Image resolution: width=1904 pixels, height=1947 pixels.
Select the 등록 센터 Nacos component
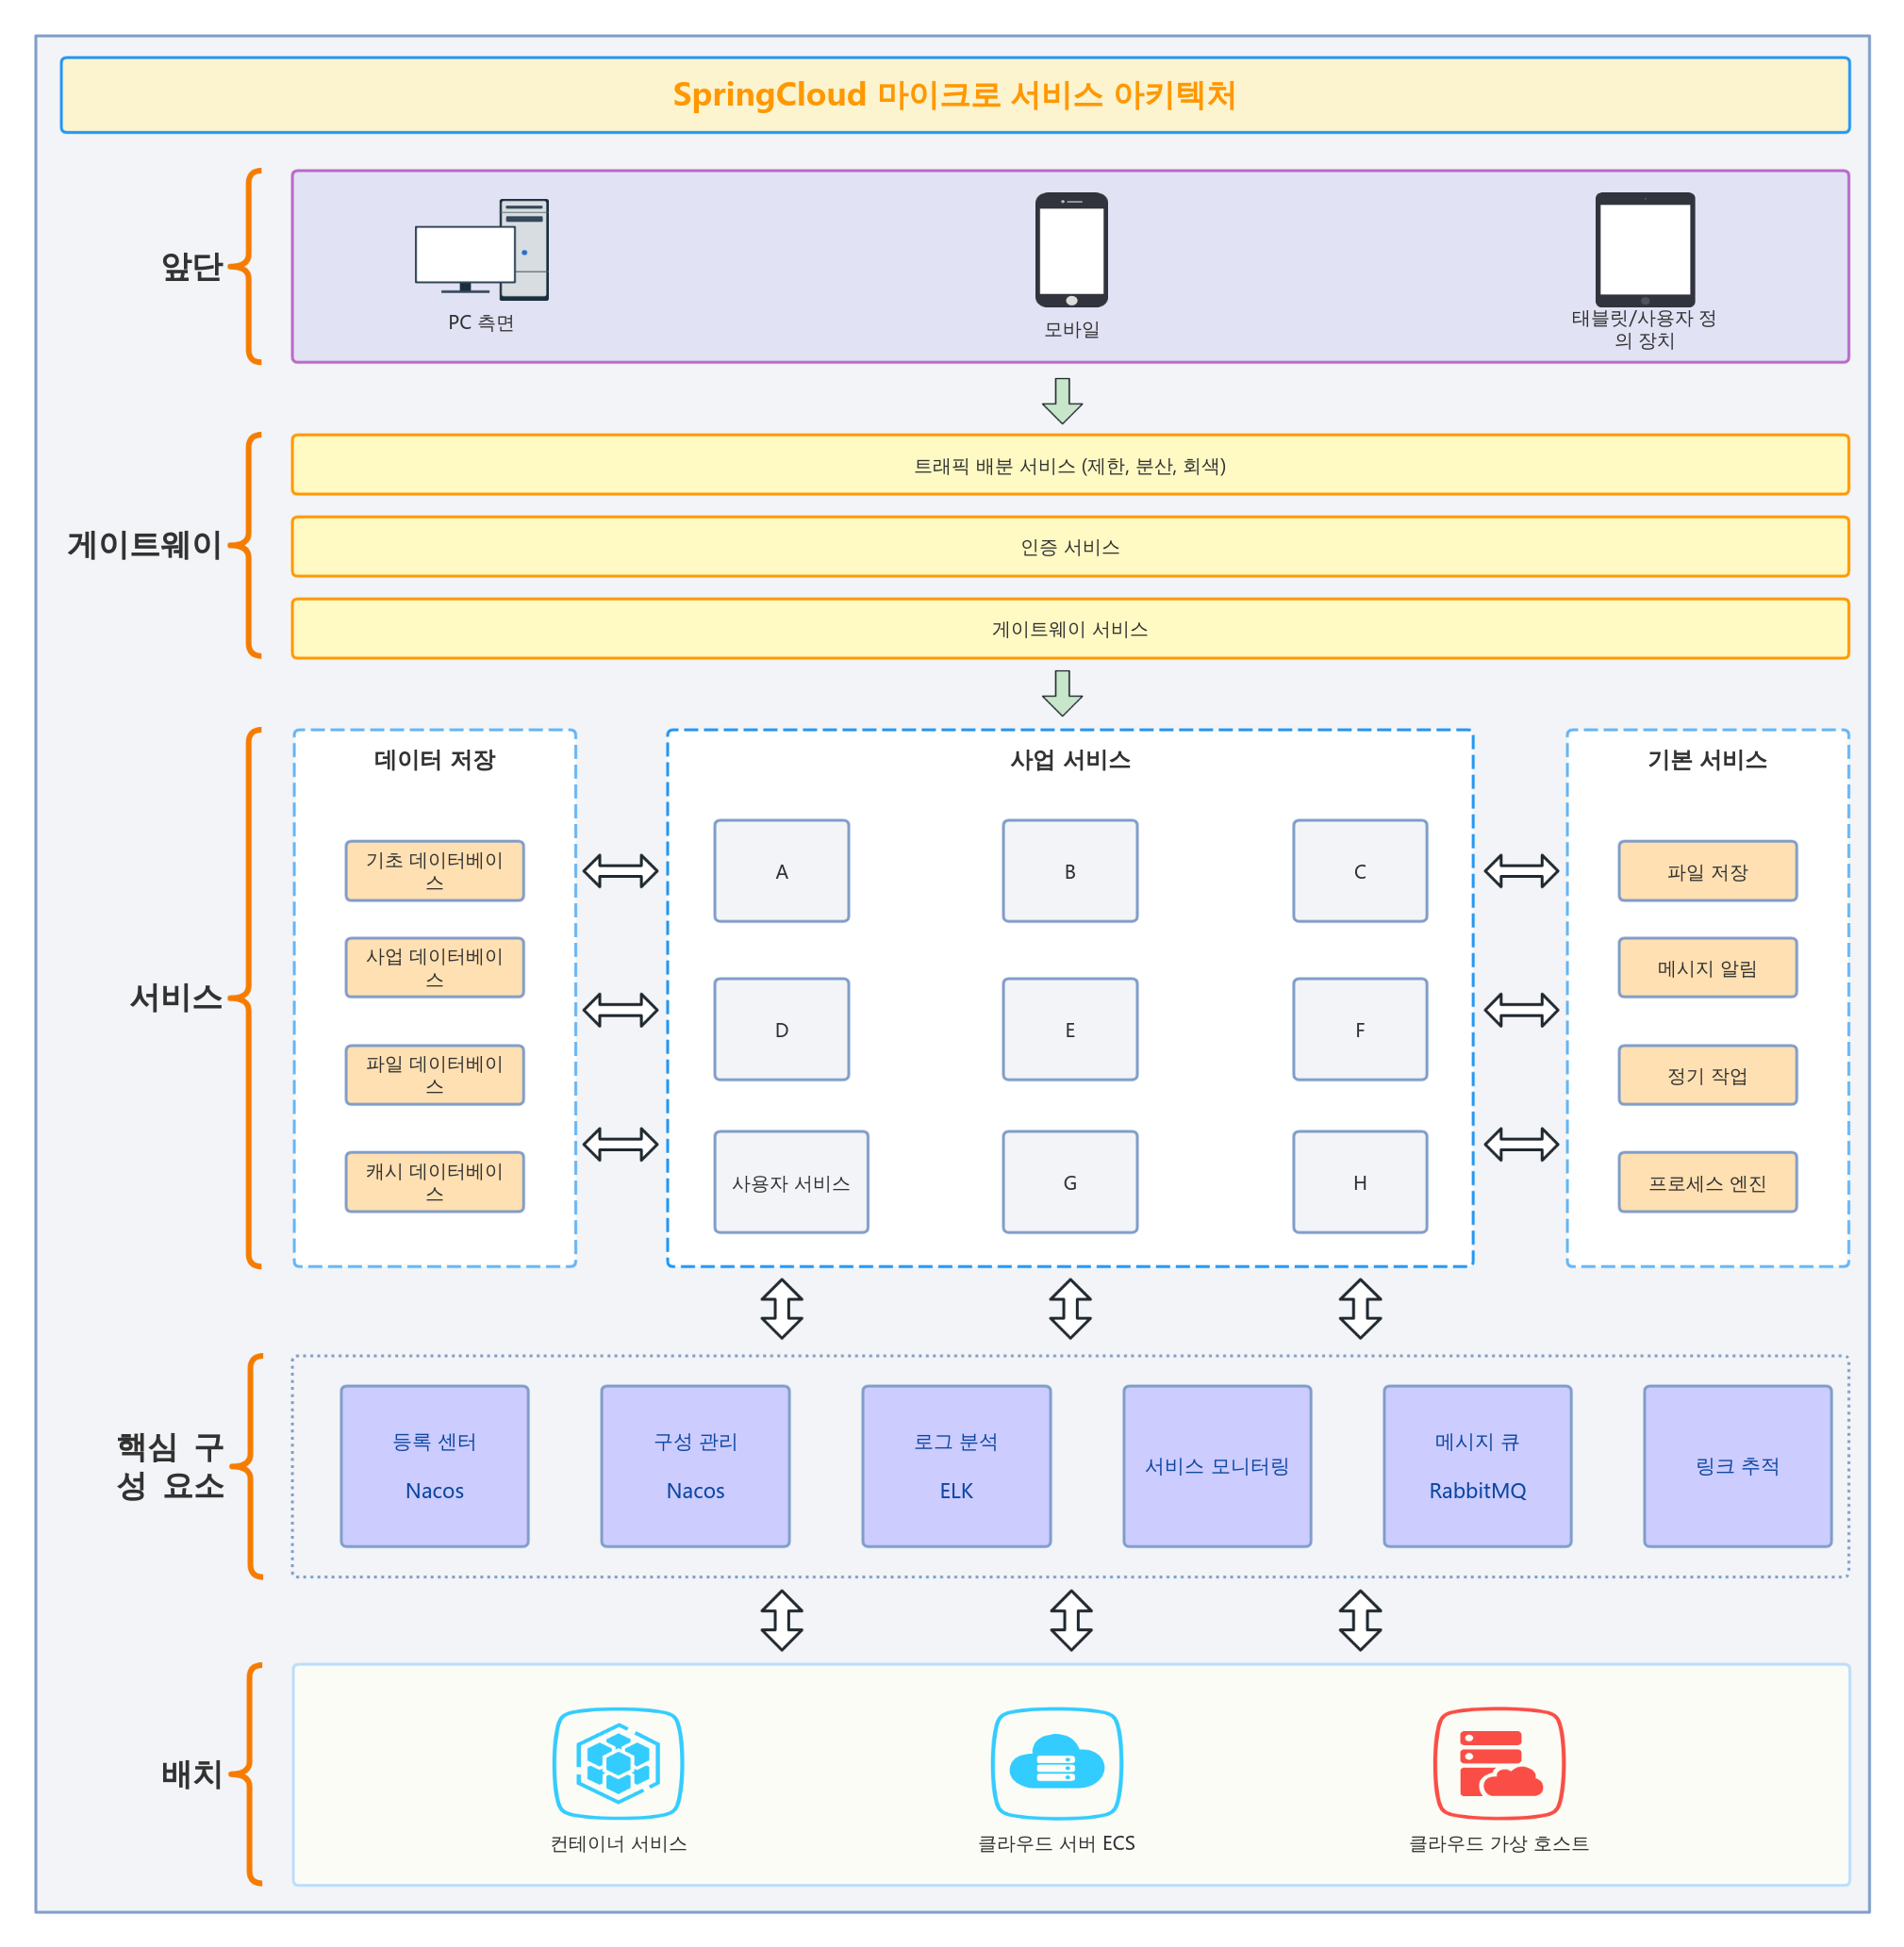pyautogui.click(x=435, y=1466)
